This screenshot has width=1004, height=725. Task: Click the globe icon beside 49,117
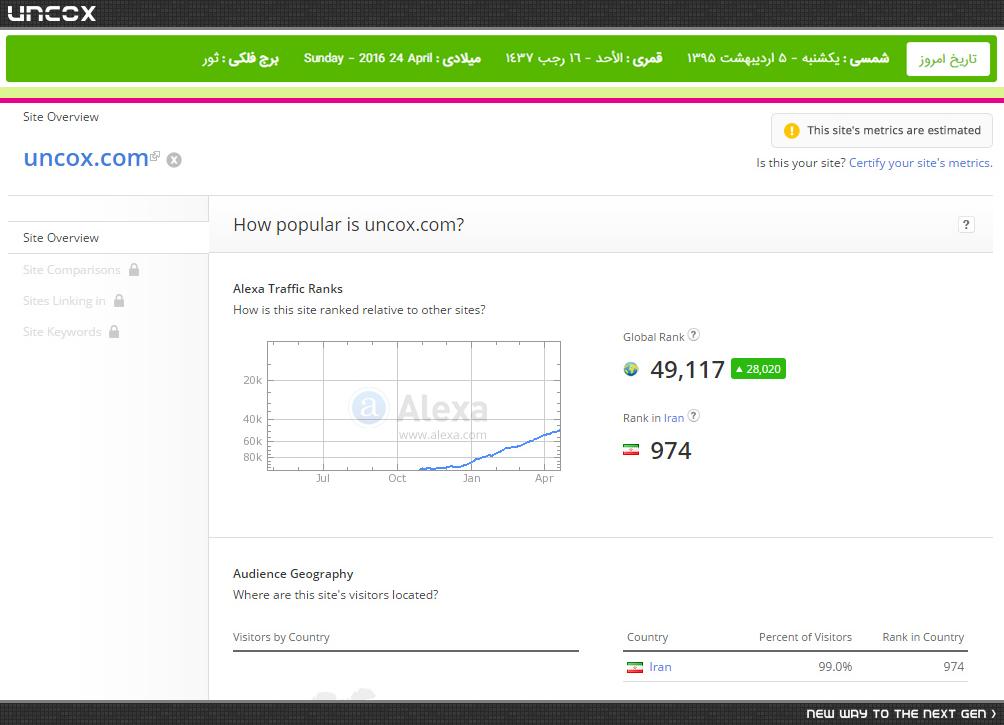pos(631,370)
